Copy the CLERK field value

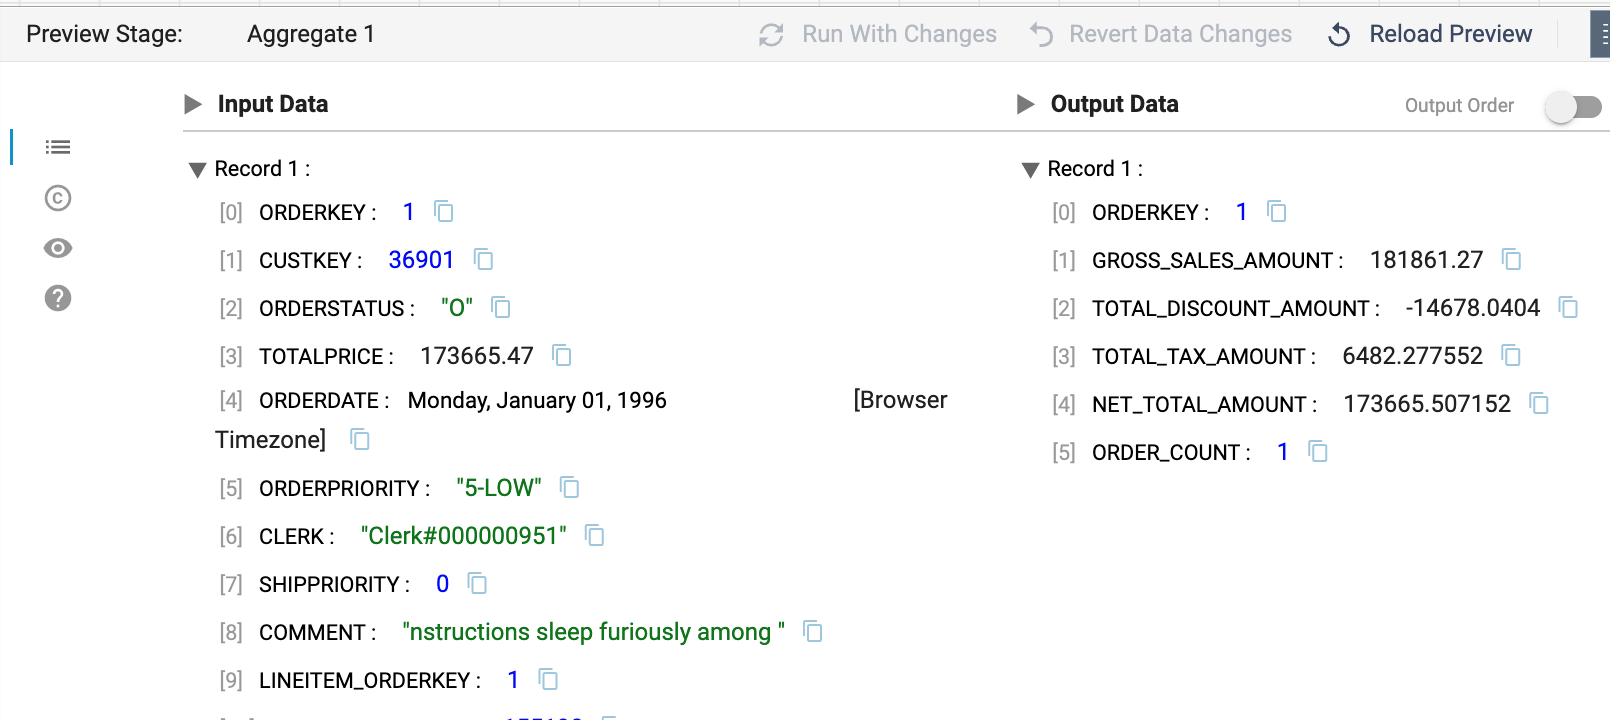tap(595, 536)
